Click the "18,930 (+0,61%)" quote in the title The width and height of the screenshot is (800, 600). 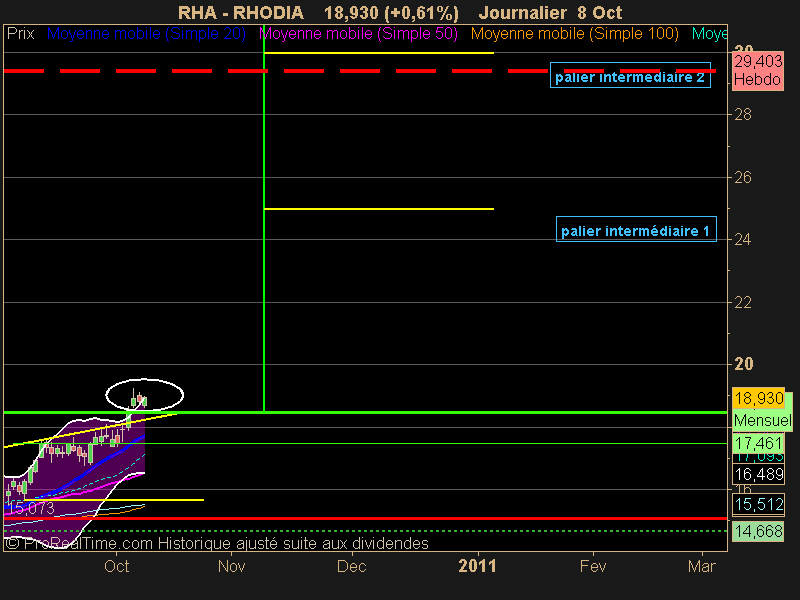391,13
